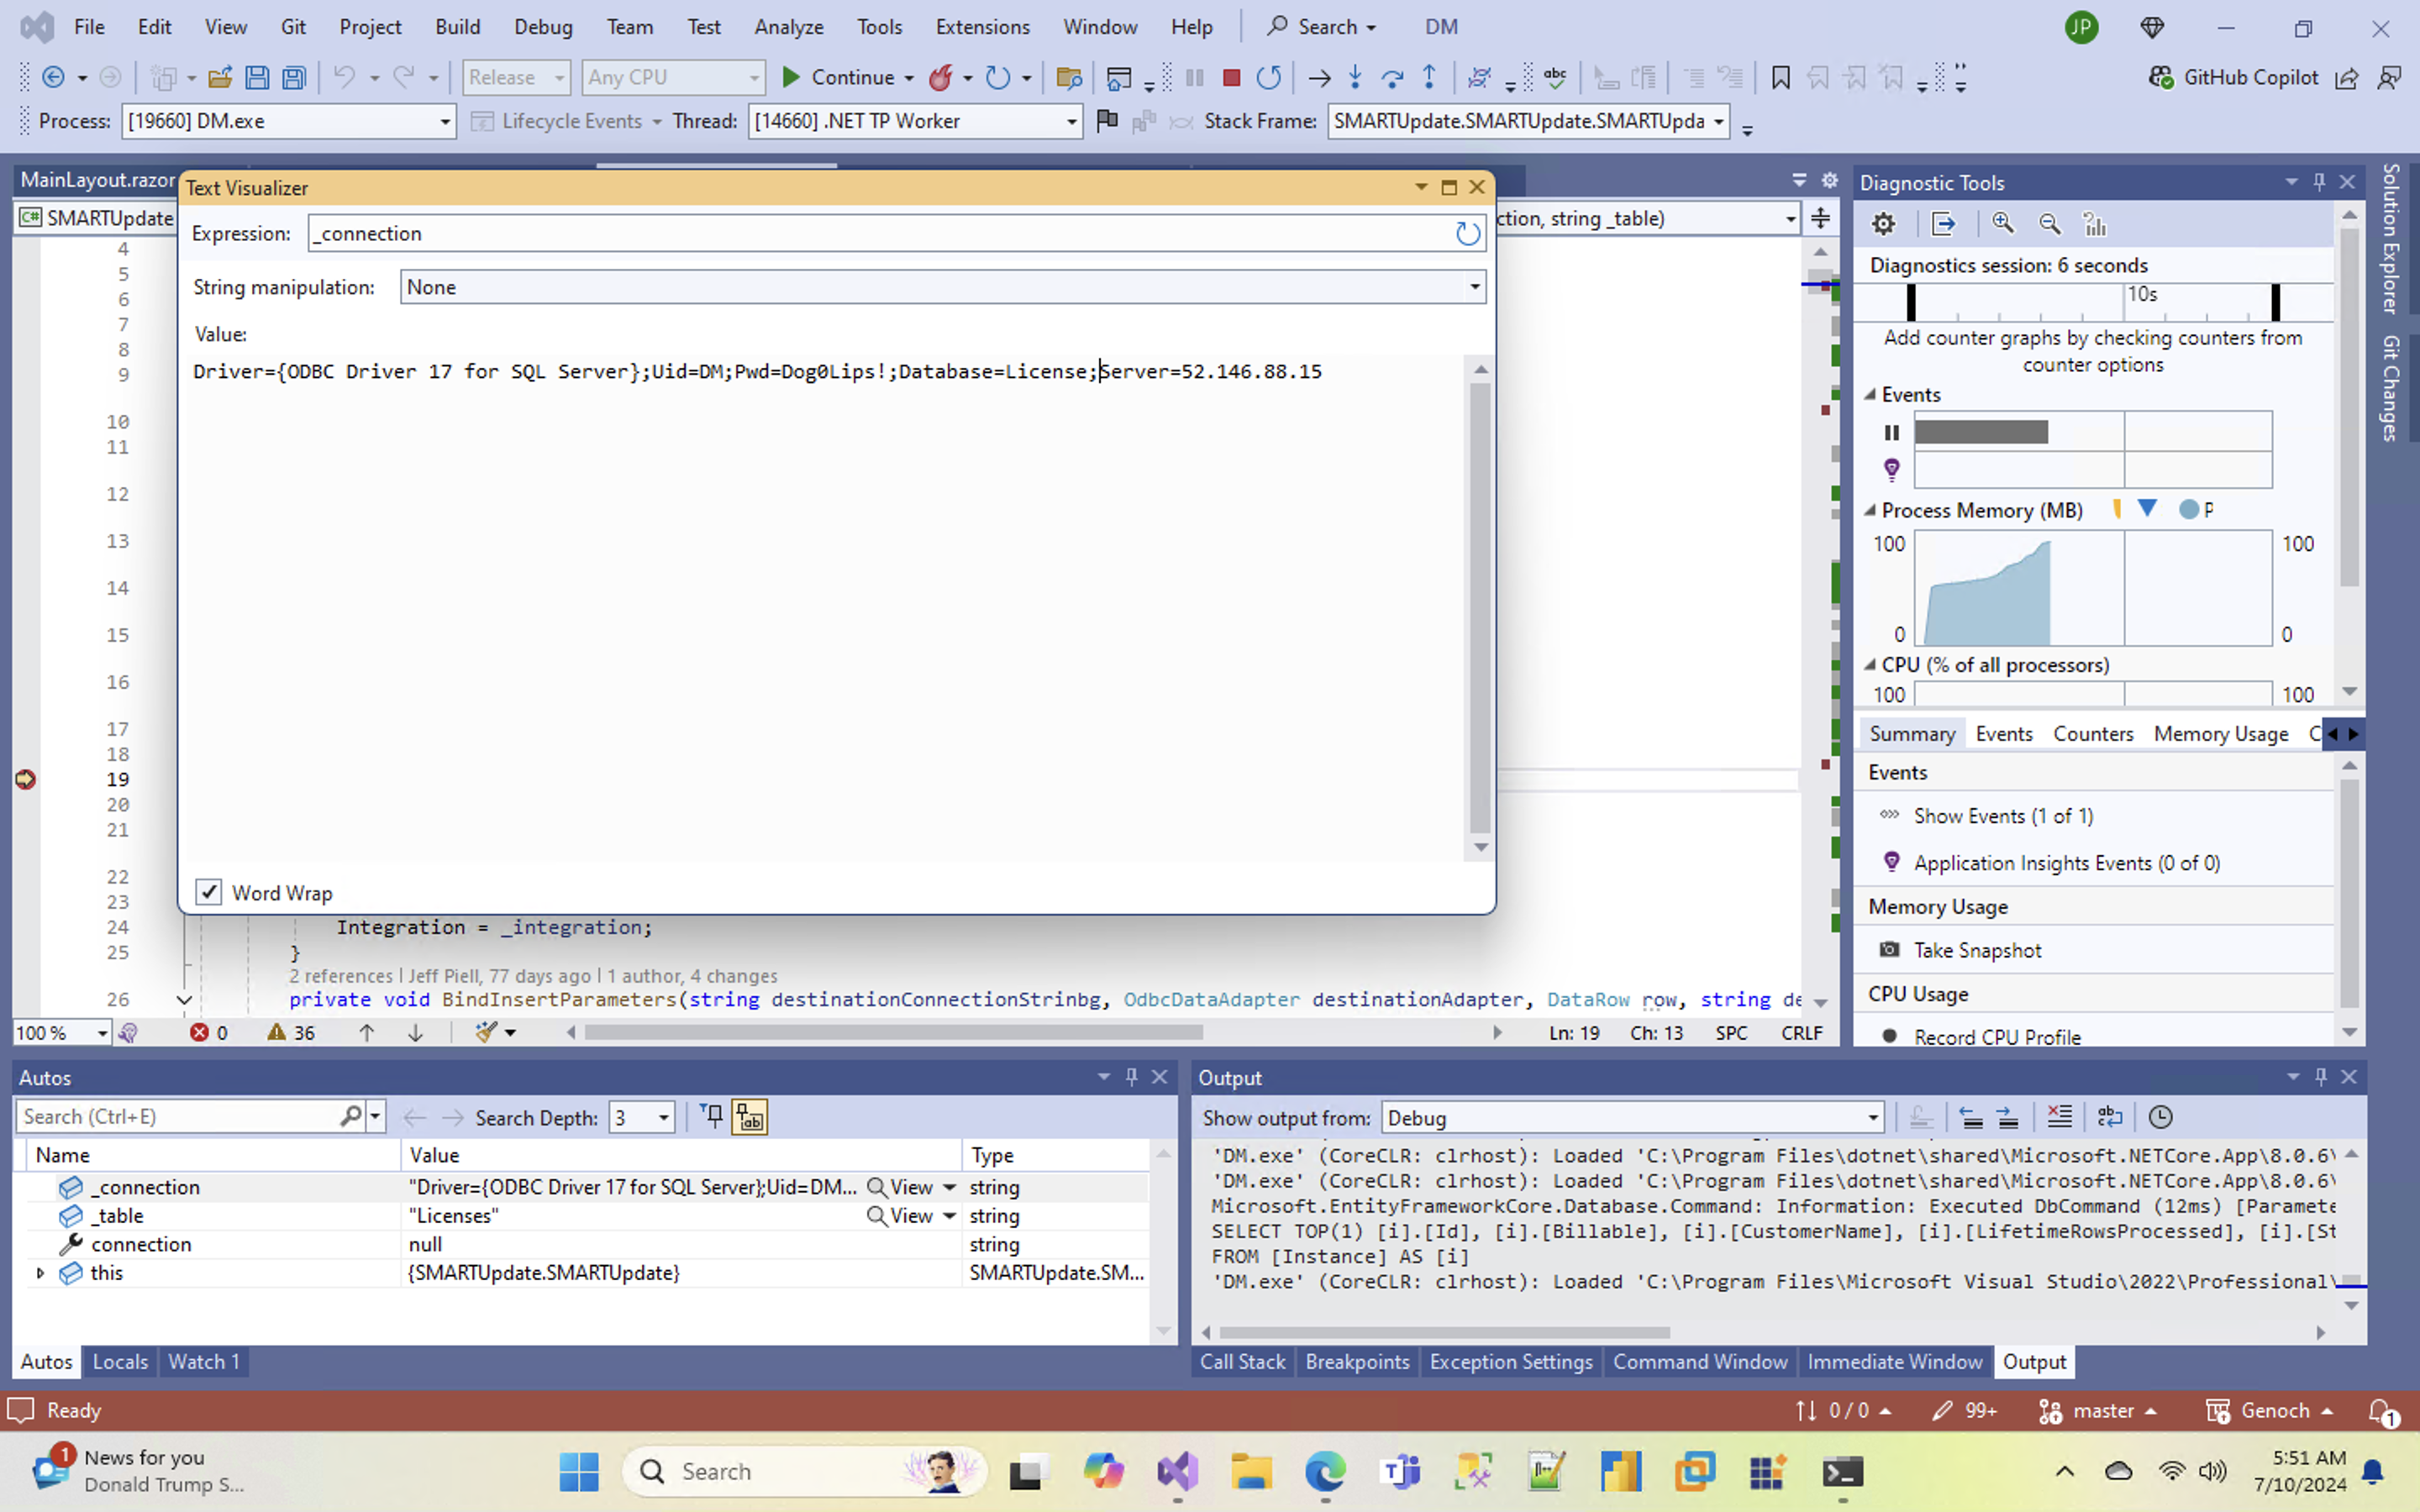This screenshot has width=2420, height=1512.
Task: Click the Restart debugging icon
Action: pyautogui.click(x=1270, y=77)
